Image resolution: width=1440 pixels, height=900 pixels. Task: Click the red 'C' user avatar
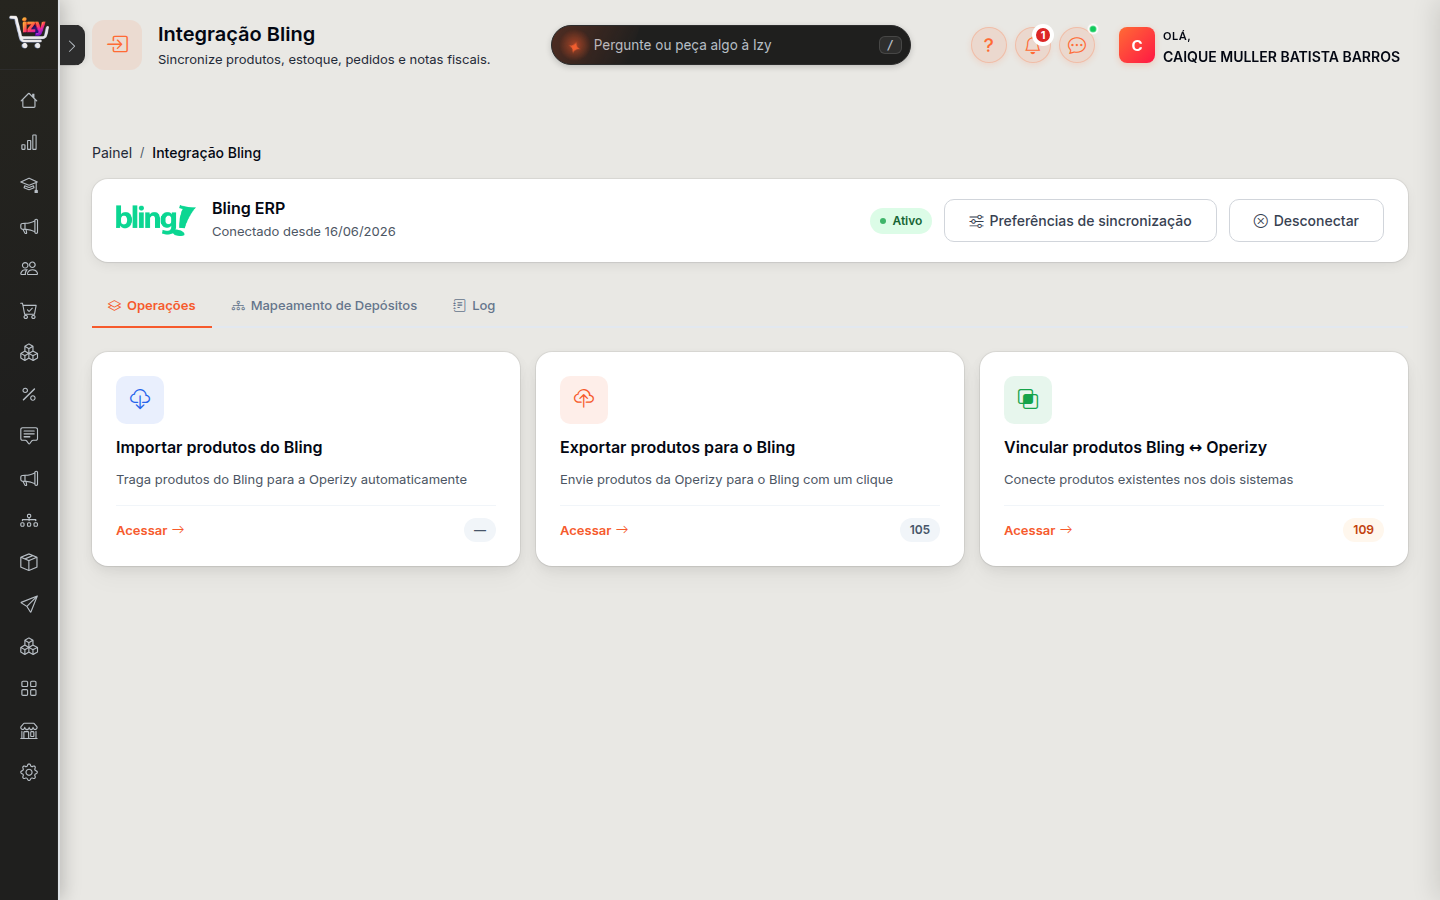pos(1137,45)
